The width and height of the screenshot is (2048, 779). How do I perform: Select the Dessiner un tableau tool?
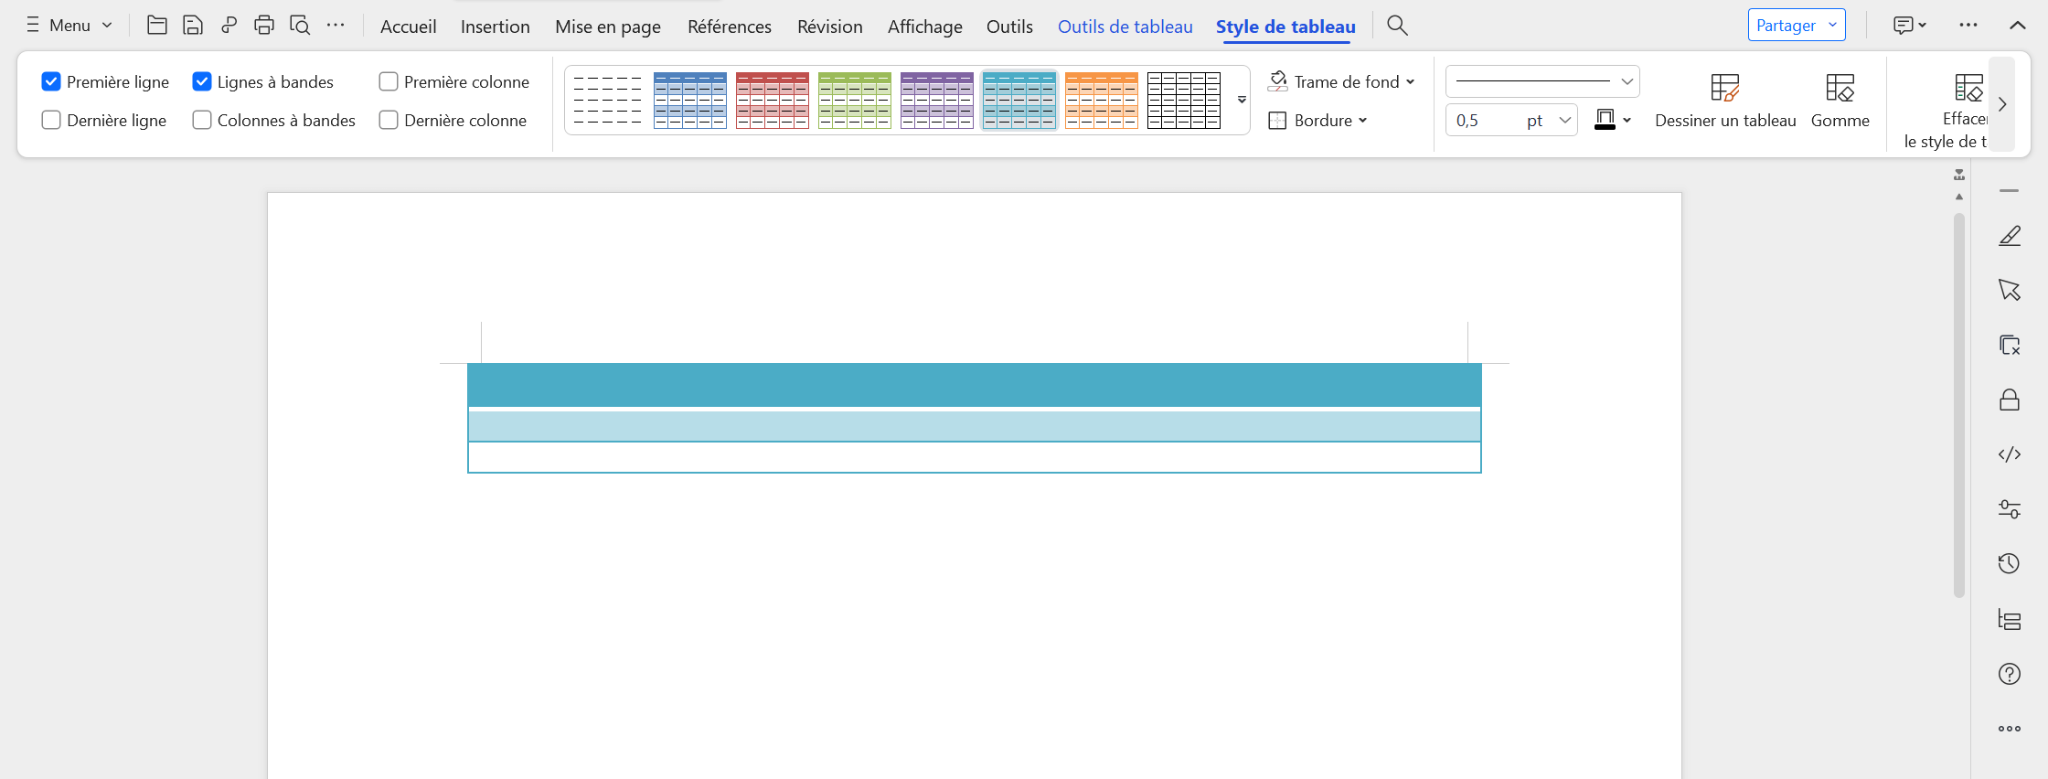(x=1726, y=101)
